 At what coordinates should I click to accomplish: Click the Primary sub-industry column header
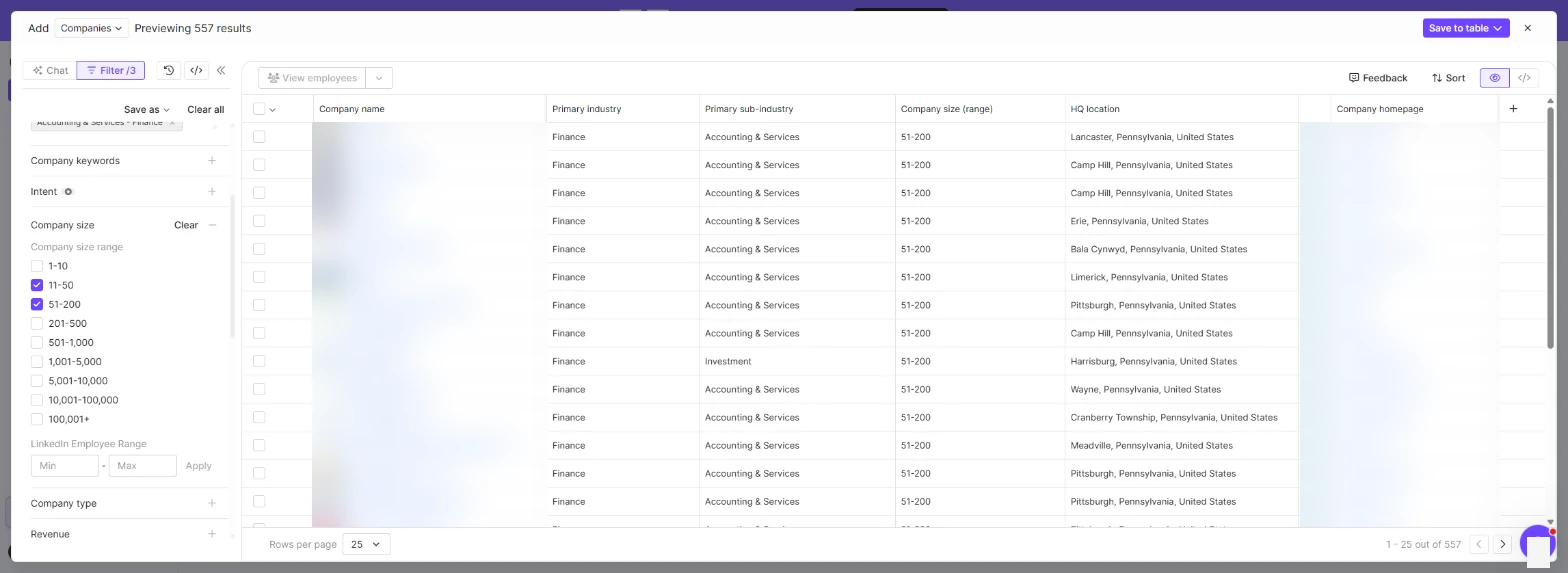(797, 109)
